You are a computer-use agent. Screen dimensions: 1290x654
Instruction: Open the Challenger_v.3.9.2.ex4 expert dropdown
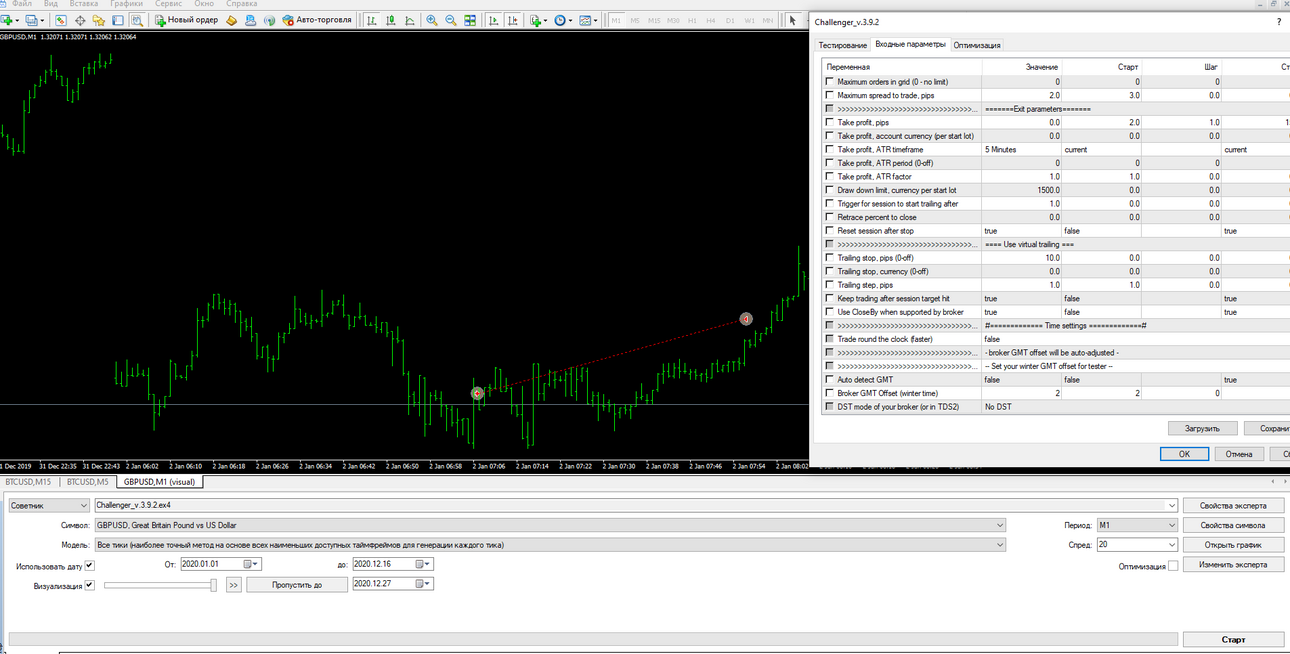point(636,505)
